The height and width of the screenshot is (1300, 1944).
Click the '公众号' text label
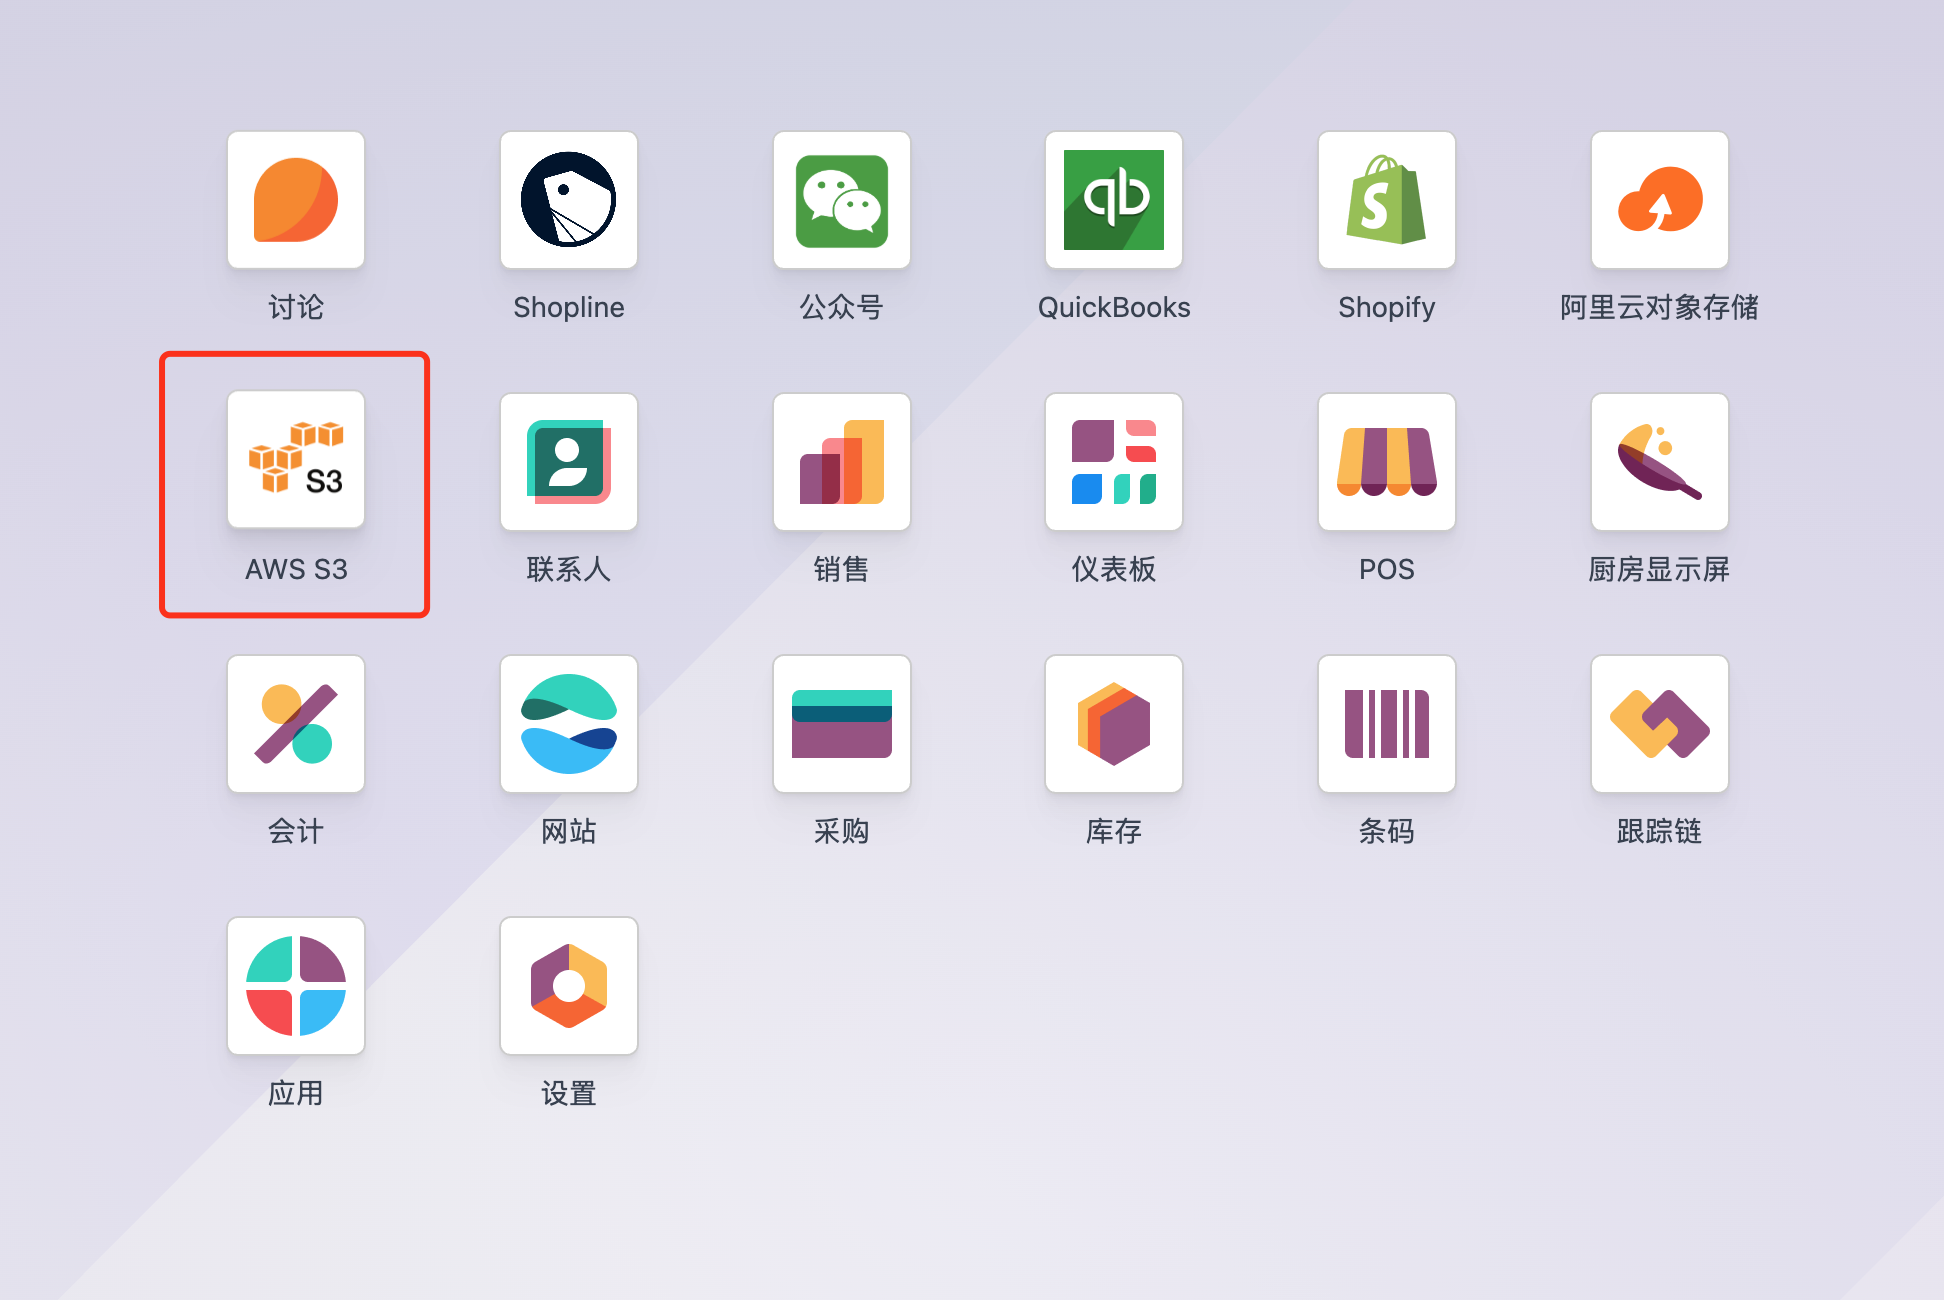click(842, 307)
